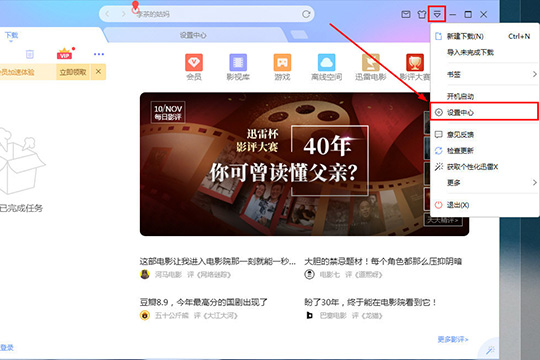Toggle 开机启动 in the menu

484,96
